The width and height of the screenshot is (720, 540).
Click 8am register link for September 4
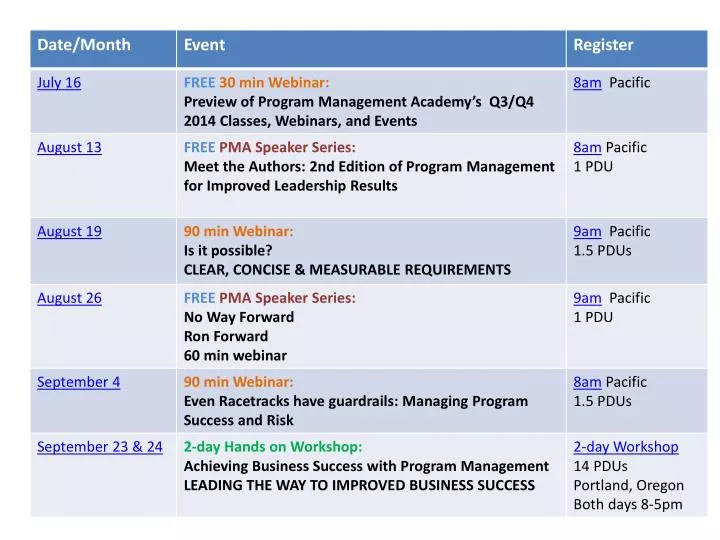(x=587, y=382)
